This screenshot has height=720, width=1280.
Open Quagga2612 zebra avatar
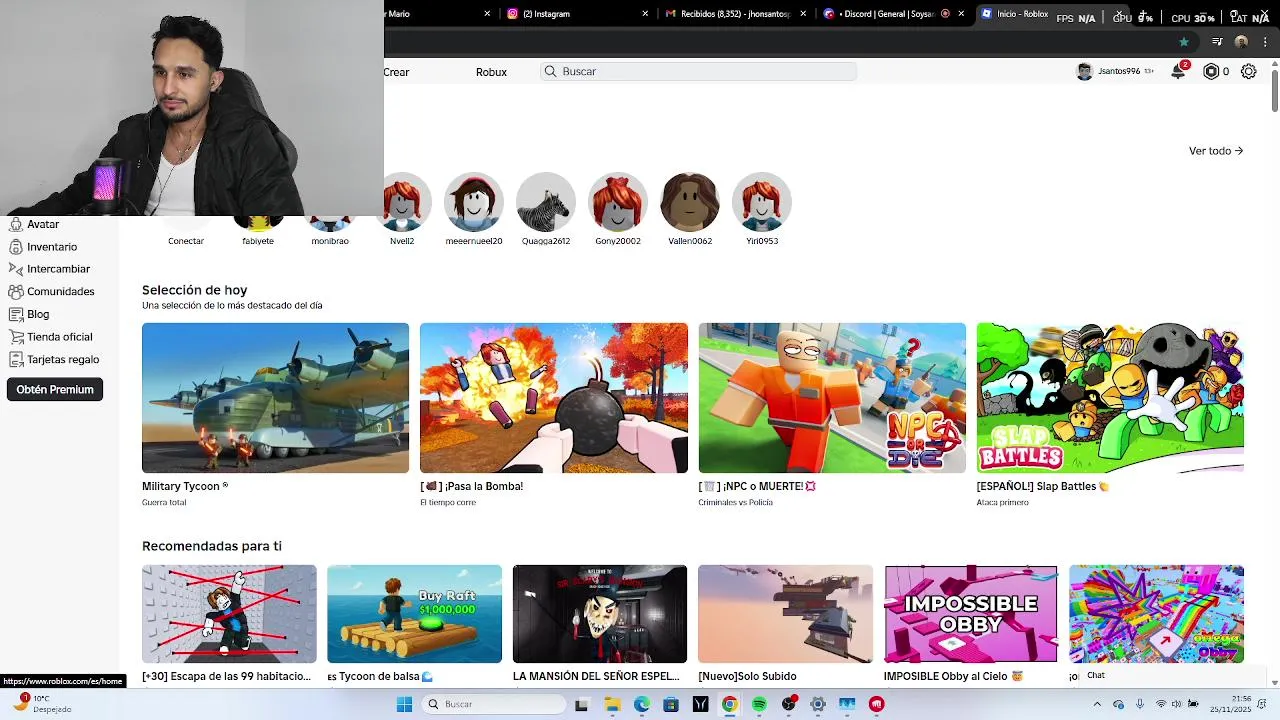click(546, 202)
